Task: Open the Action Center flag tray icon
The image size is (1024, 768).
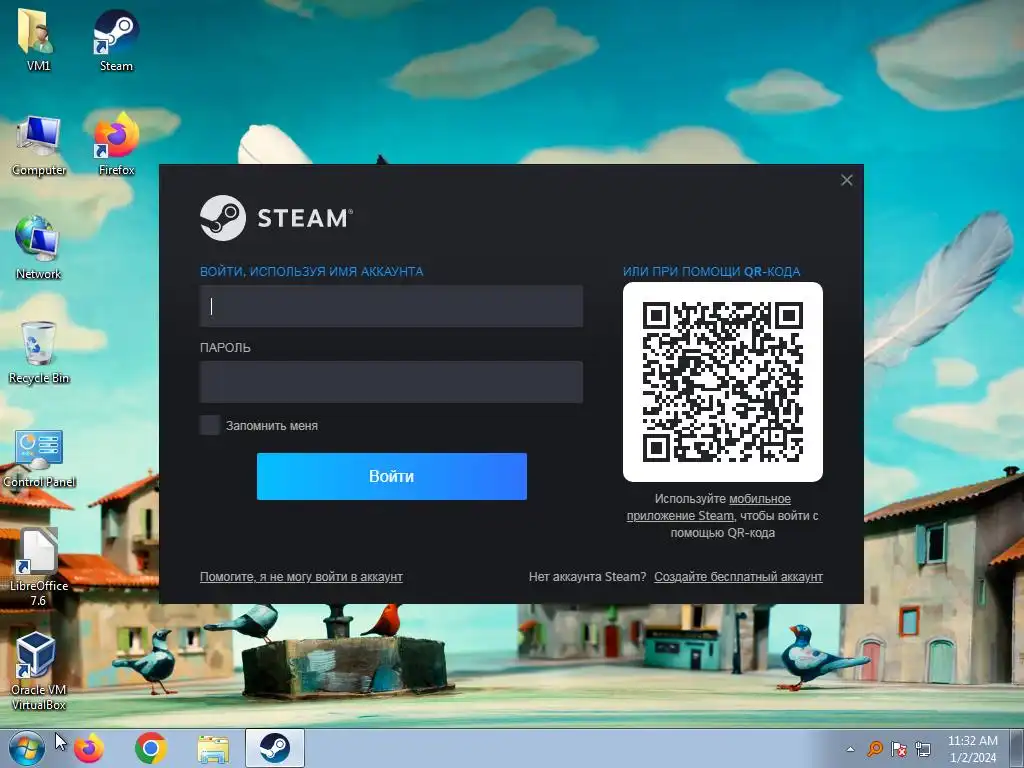Action: [899, 749]
